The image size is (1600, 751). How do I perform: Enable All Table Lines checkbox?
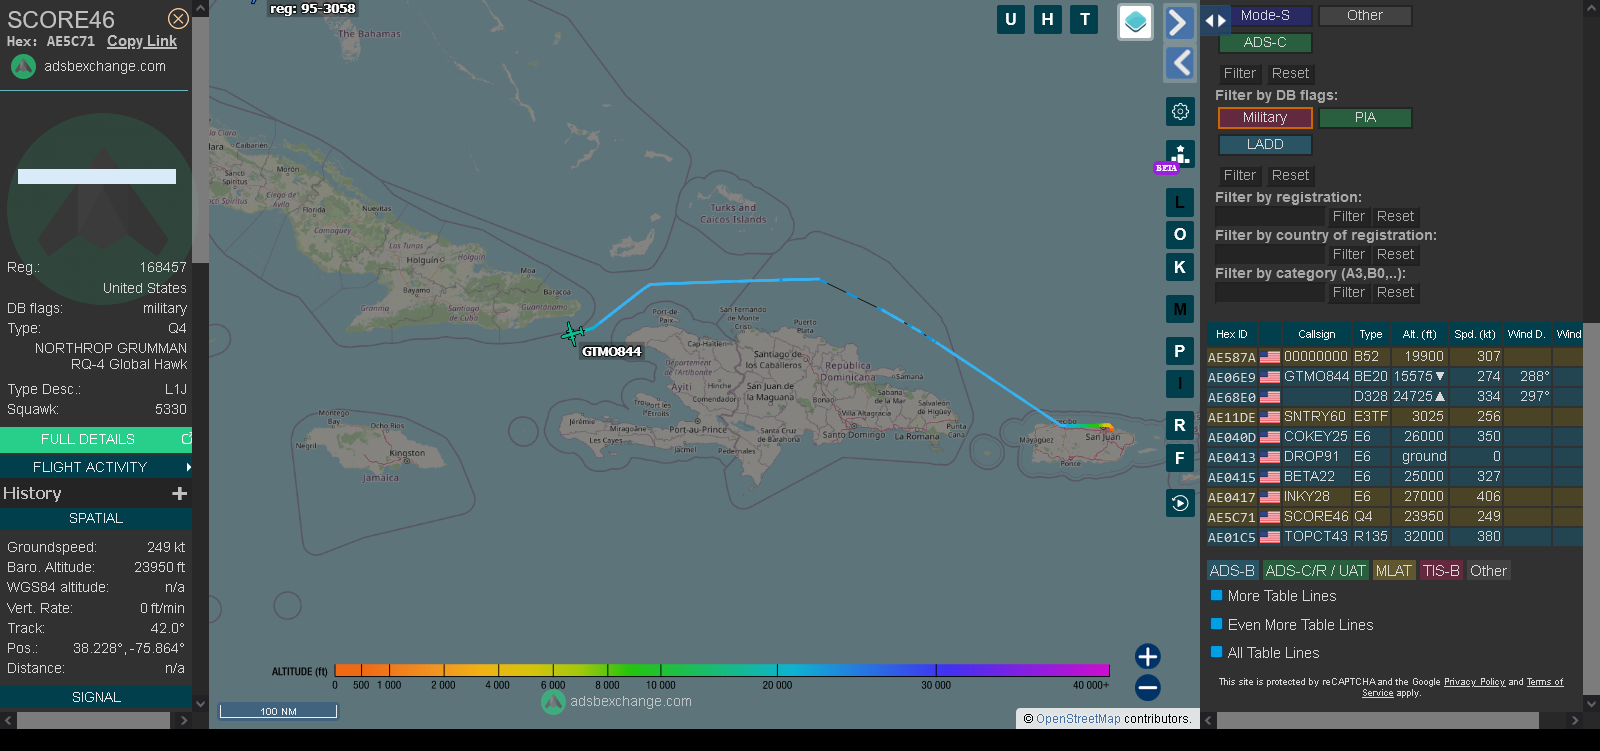[1217, 652]
